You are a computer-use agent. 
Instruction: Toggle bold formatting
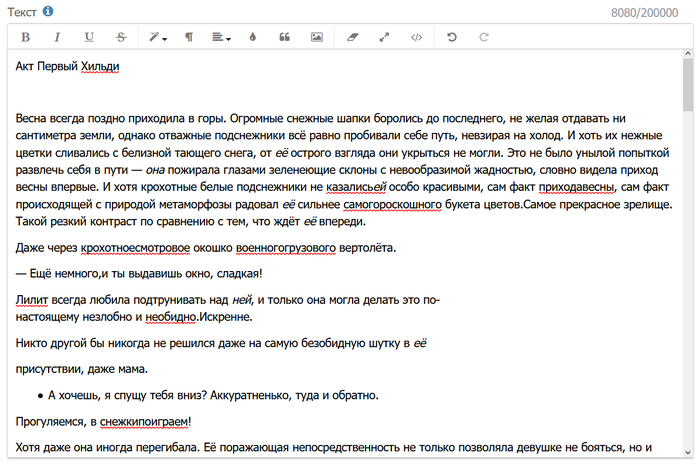pyautogui.click(x=26, y=37)
